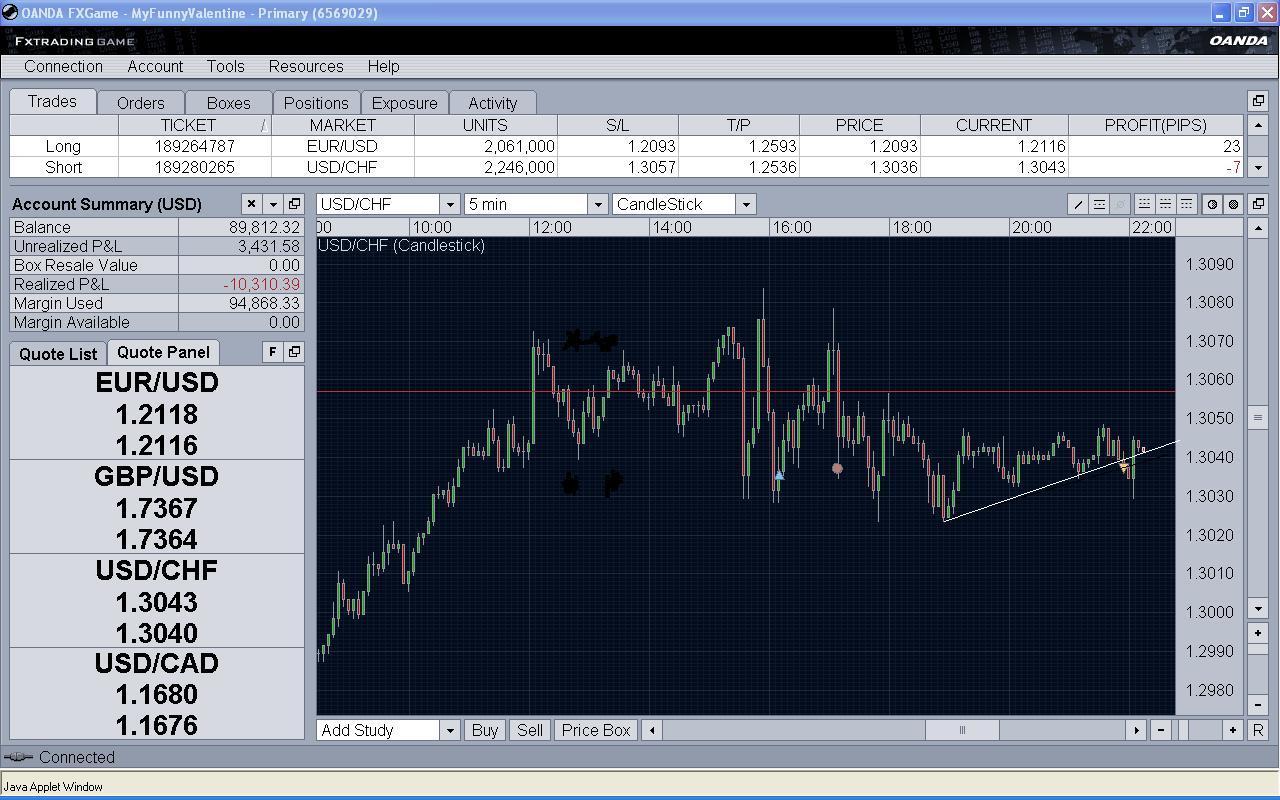Select the trend line drawing tool
1280x800 pixels.
[x=1078, y=204]
